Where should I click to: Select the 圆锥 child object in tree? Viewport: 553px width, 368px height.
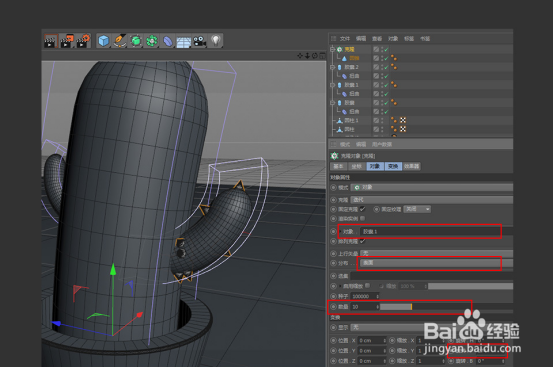tap(354, 58)
